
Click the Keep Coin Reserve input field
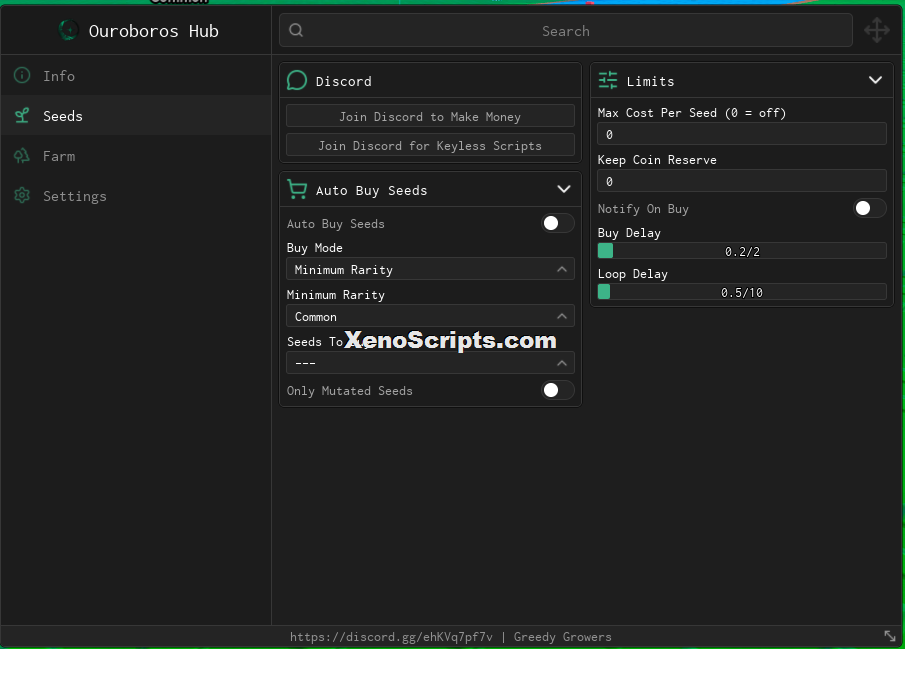coord(742,181)
